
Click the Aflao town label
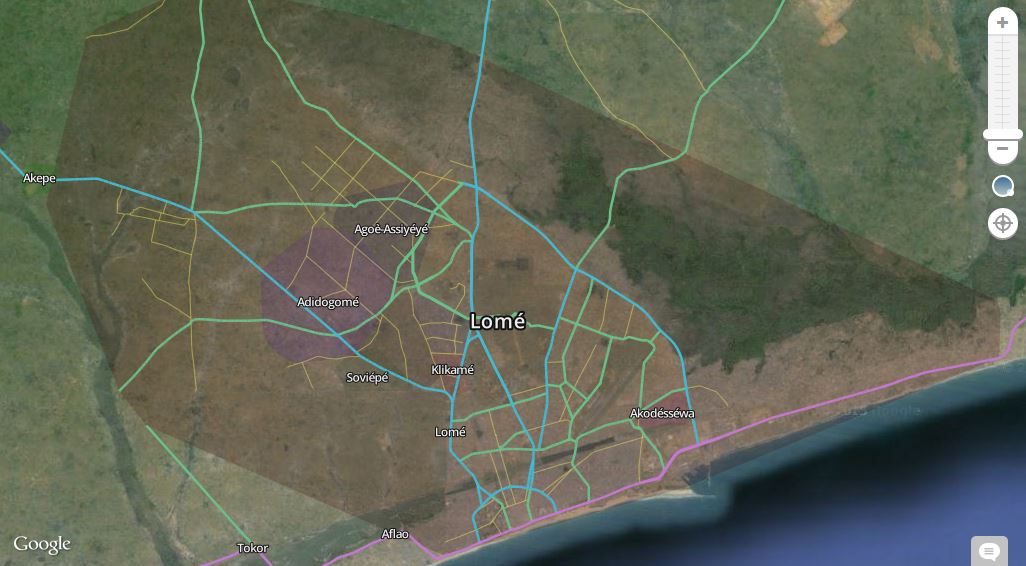click(x=395, y=534)
